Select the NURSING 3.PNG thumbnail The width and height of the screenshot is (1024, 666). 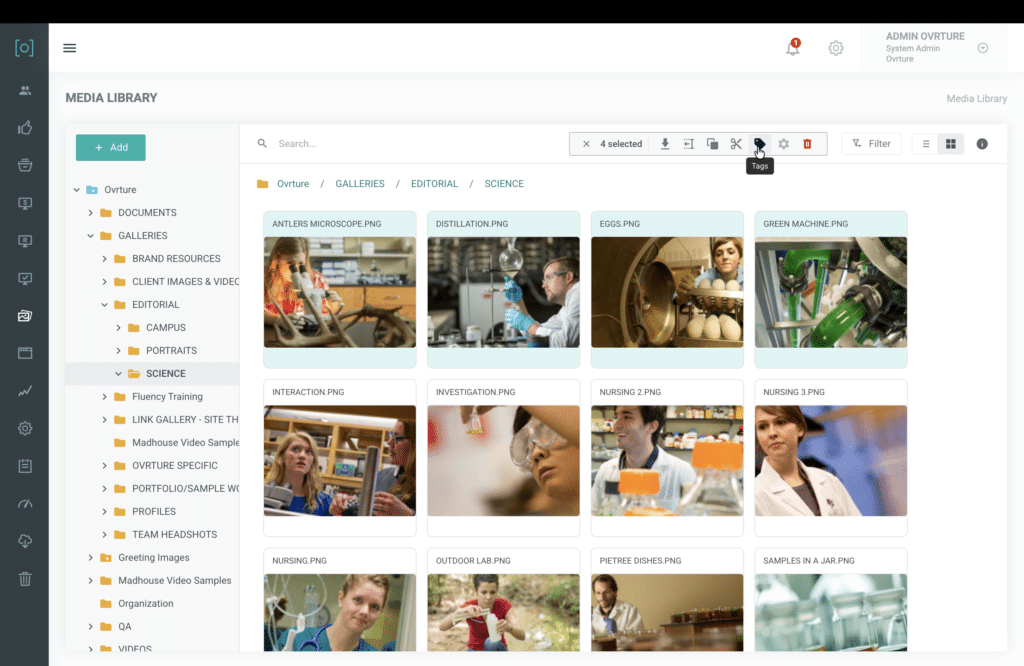click(x=830, y=462)
